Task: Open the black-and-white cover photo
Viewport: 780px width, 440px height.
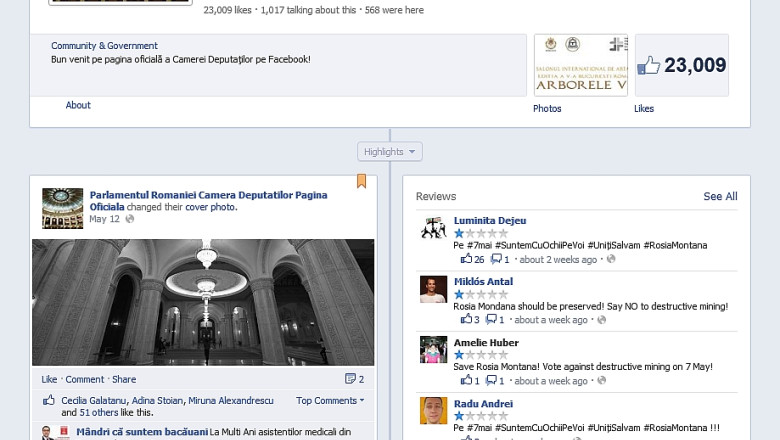Action: (203, 302)
